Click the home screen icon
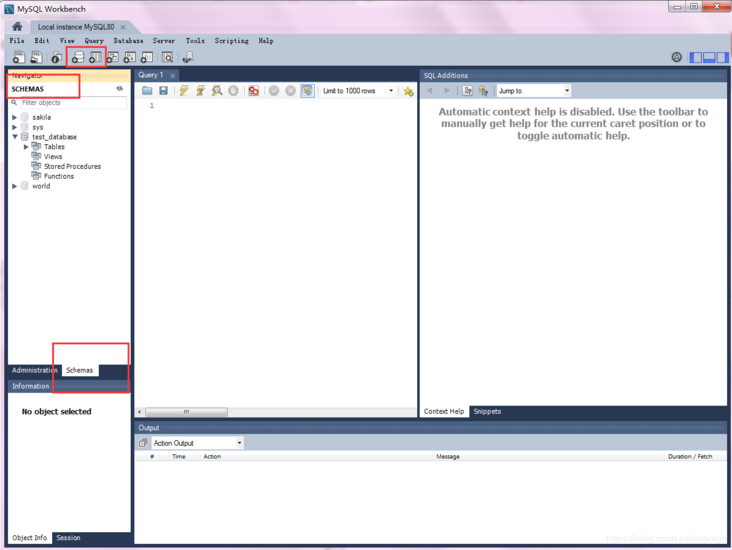Image resolution: width=732 pixels, height=550 pixels. coord(17,27)
